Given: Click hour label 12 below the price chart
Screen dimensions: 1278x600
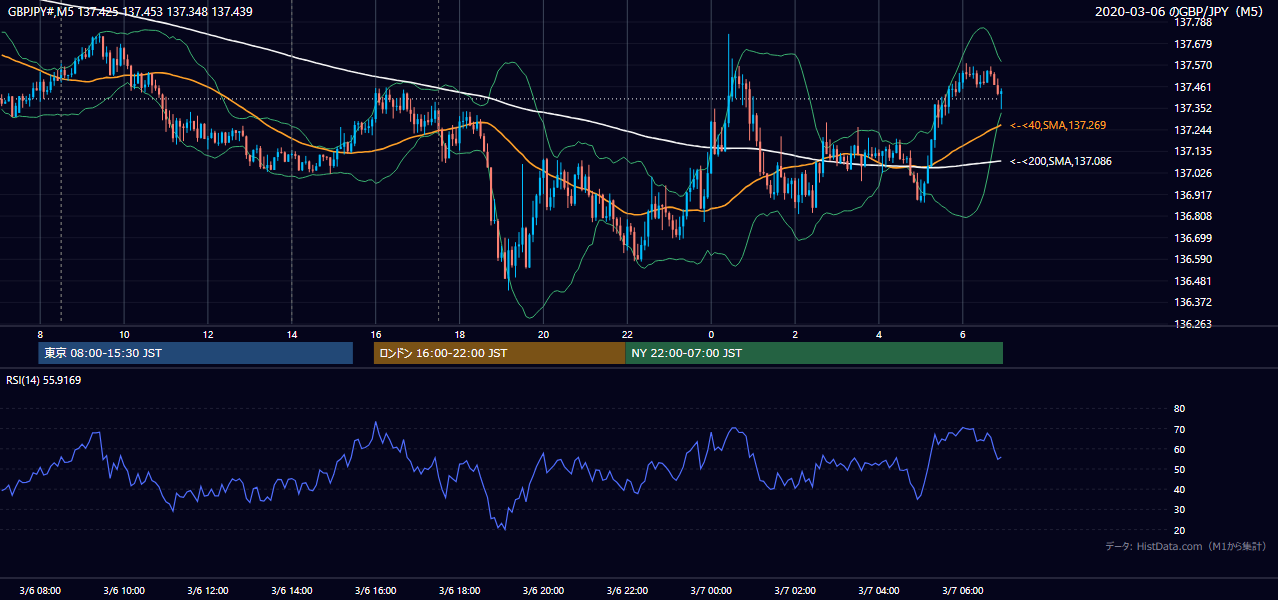Looking at the screenshot, I should click(208, 334).
